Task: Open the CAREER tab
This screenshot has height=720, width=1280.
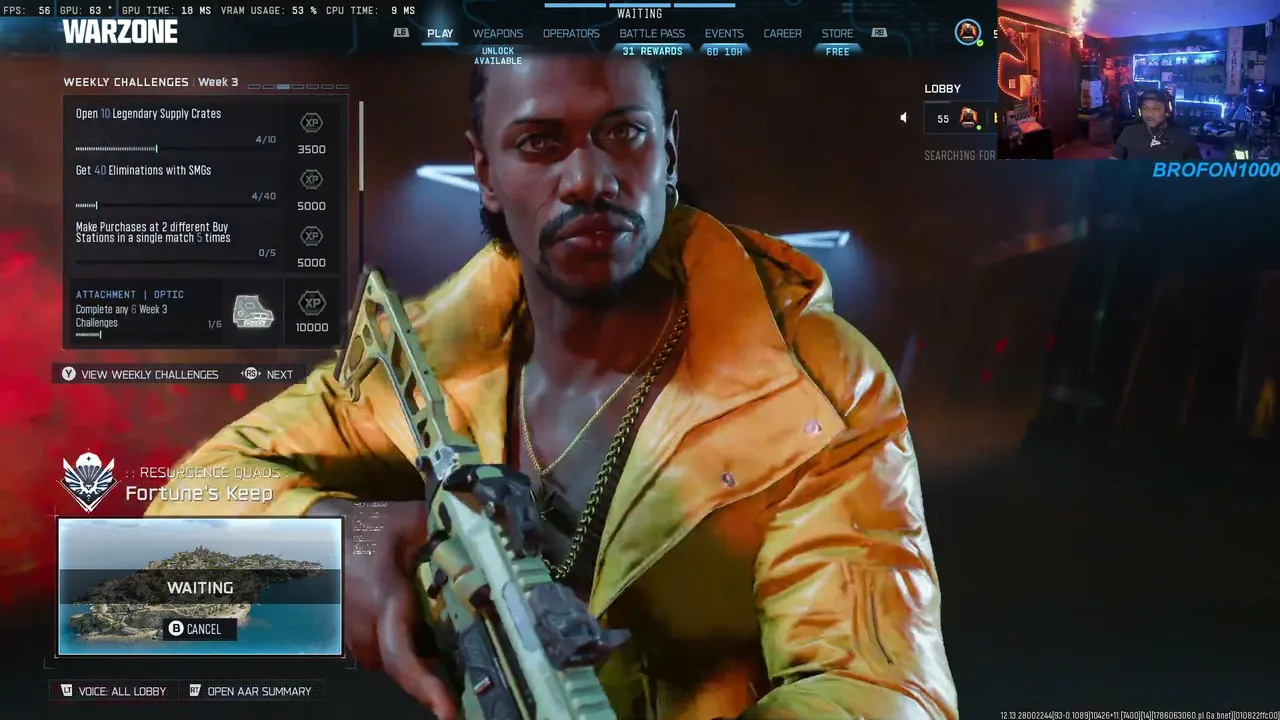Action: point(783,33)
